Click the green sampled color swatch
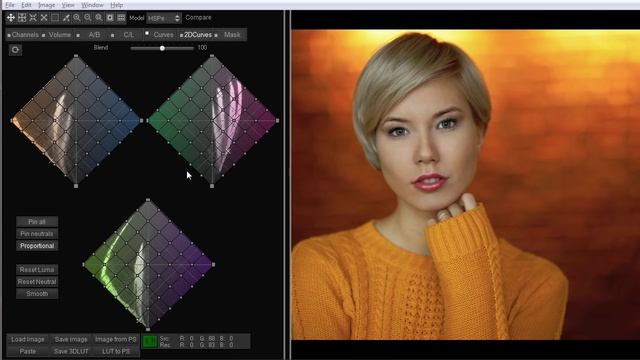Screen dimensions: 640x360 [149, 342]
